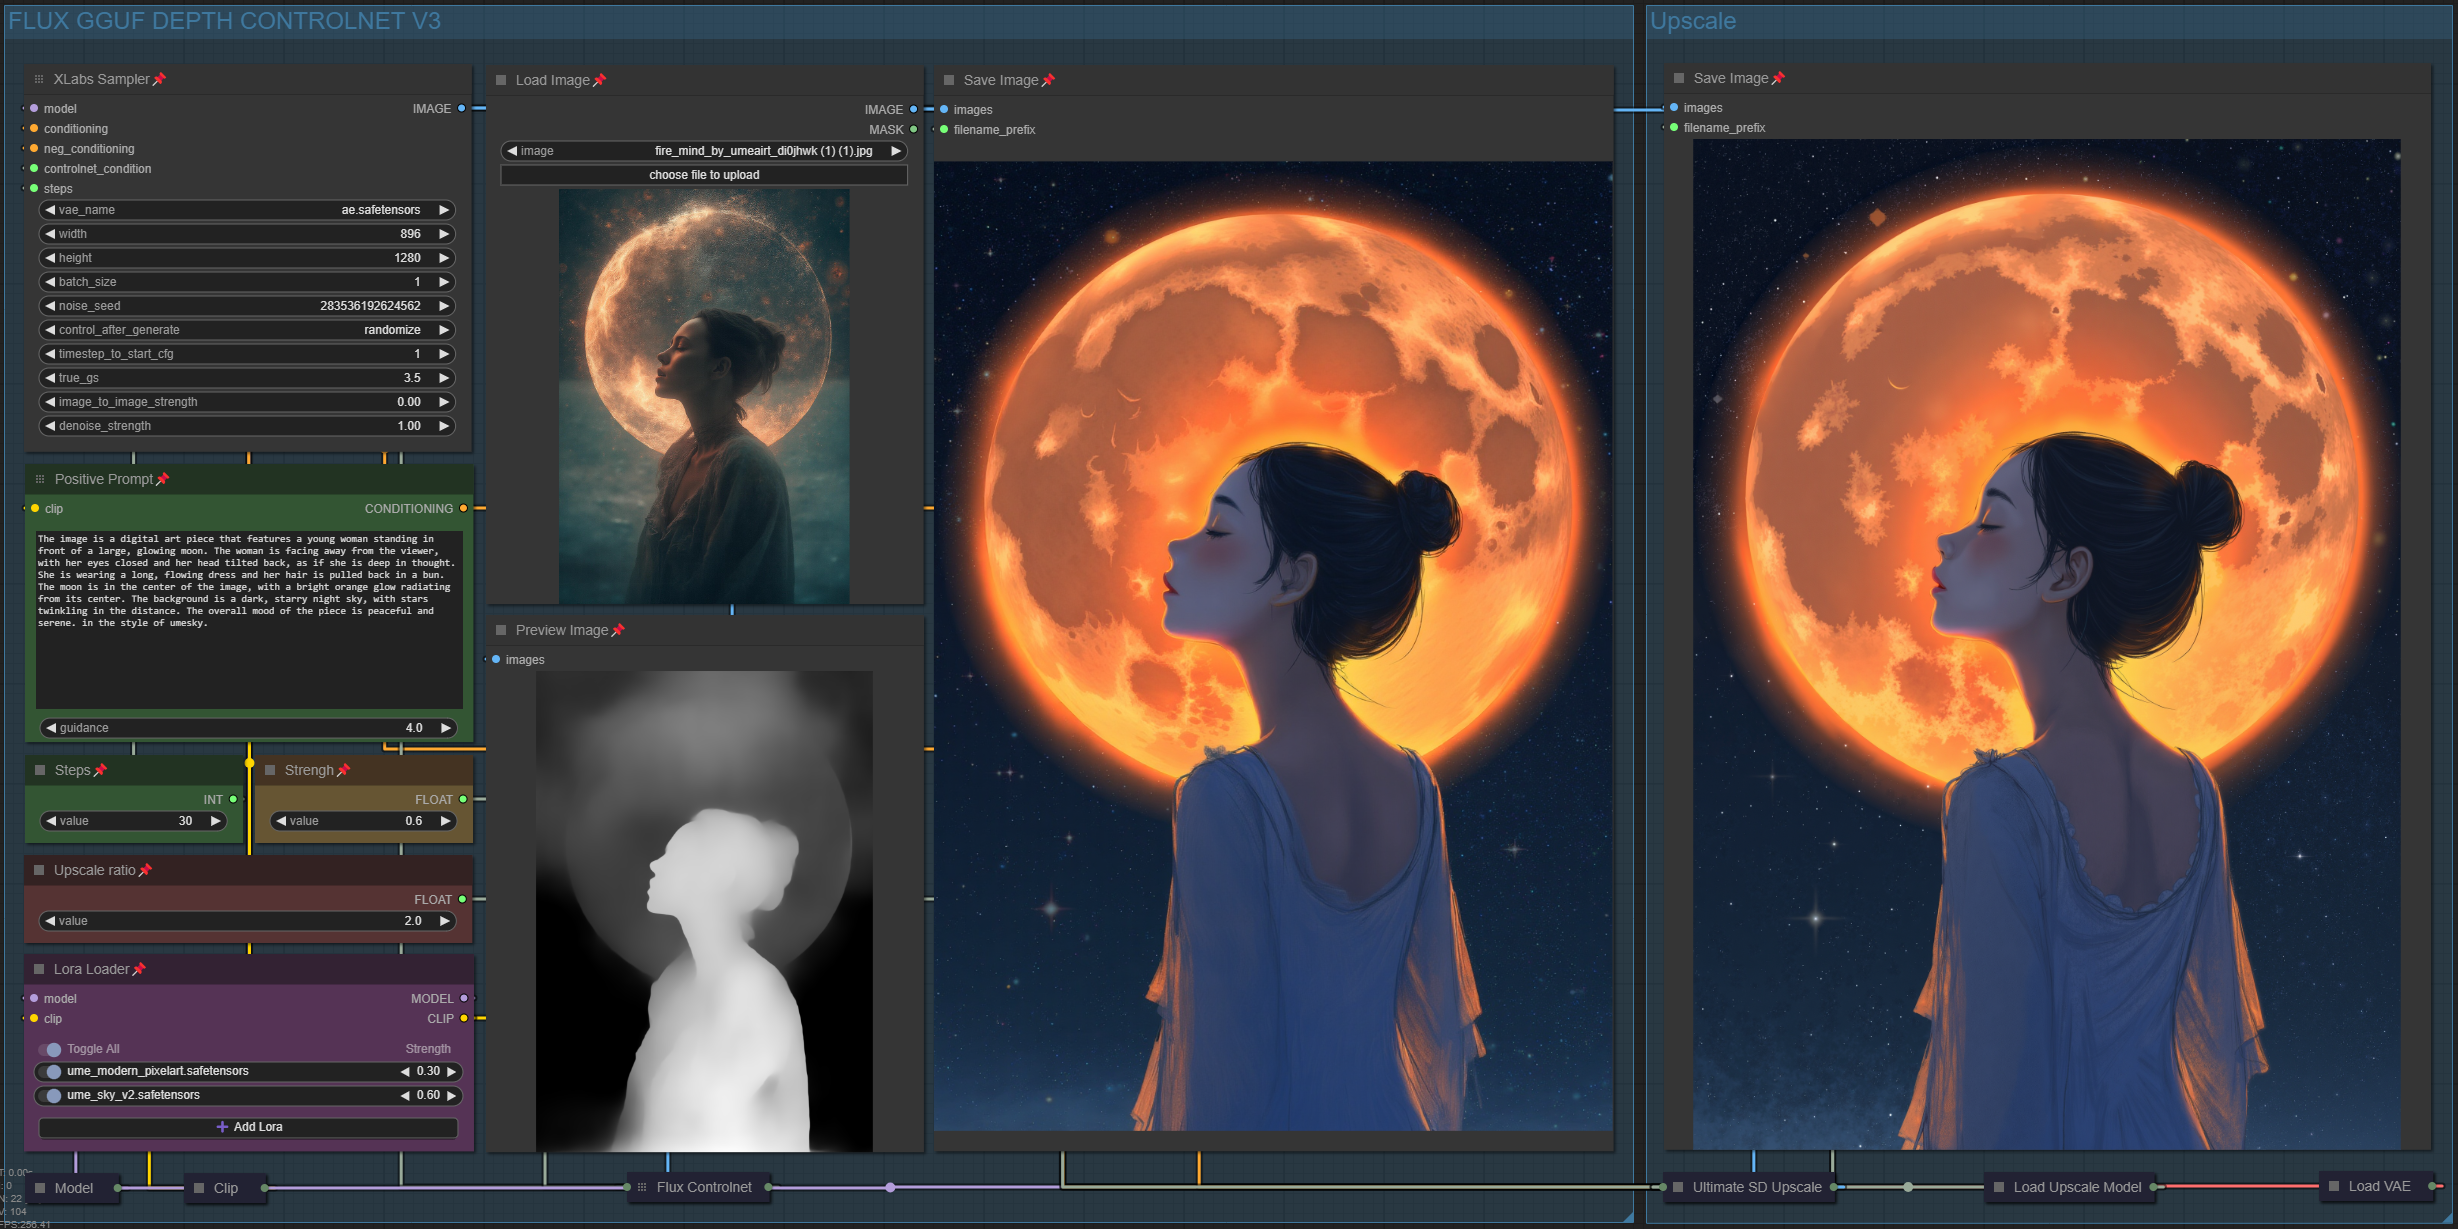The height and width of the screenshot is (1229, 2458).
Task: Click the pin icon on Preview Image node
Action: point(618,630)
